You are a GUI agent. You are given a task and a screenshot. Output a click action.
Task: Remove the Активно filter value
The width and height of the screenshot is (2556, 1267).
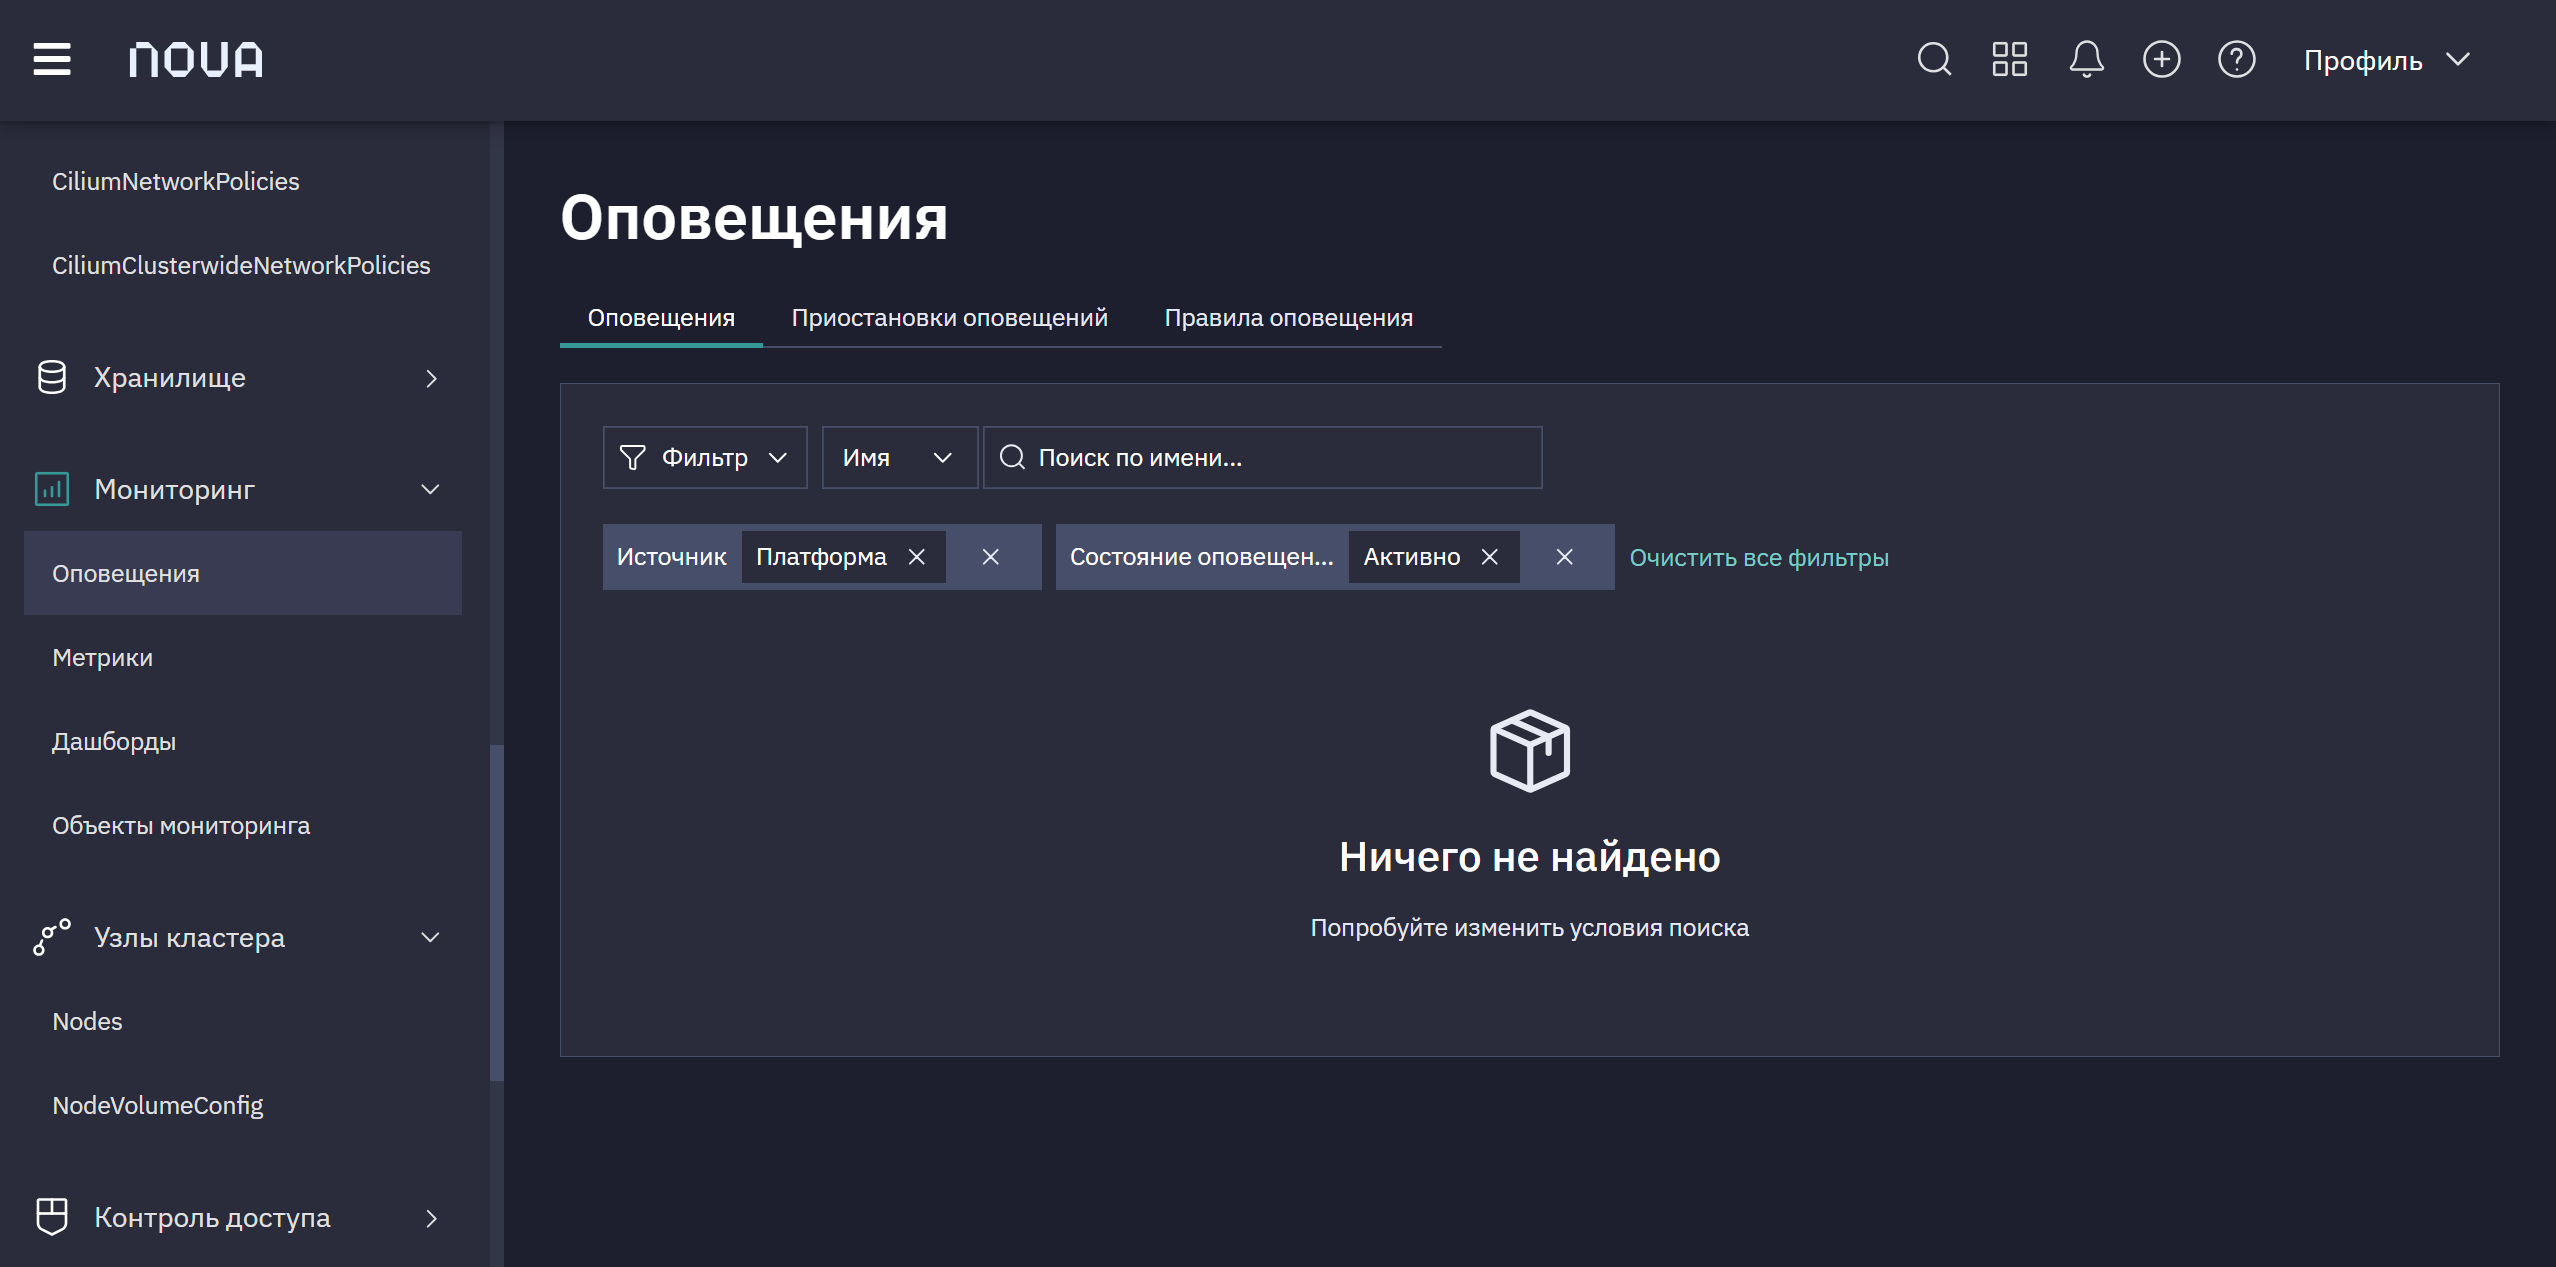(x=1489, y=557)
